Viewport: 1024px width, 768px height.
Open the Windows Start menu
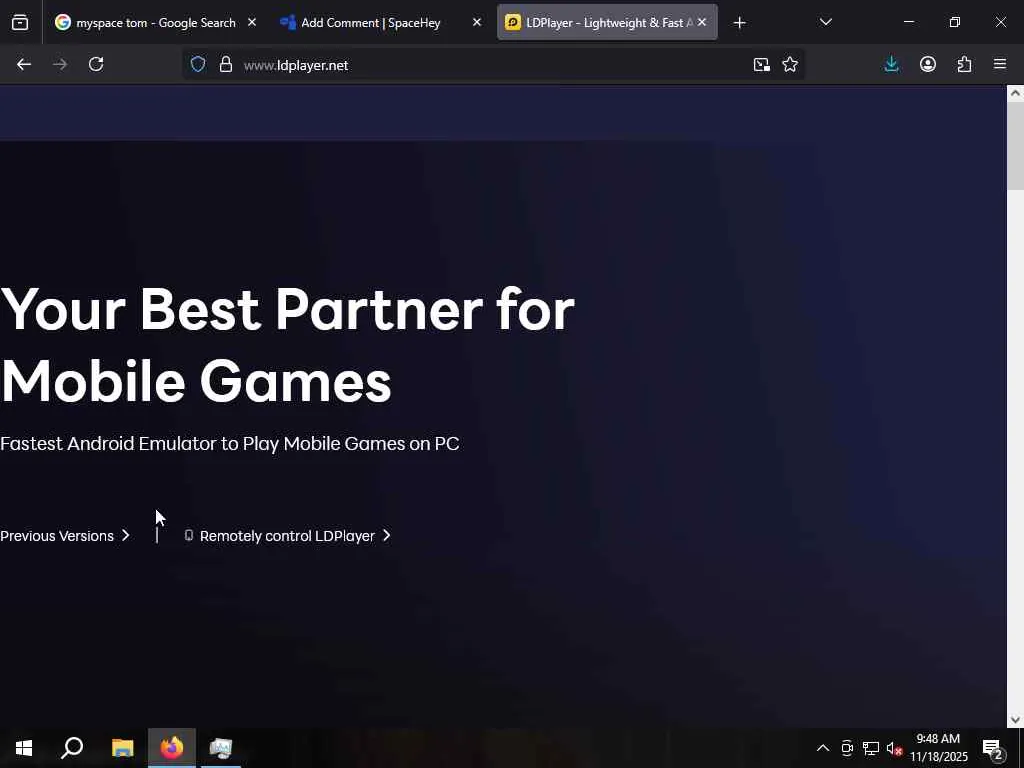click(x=24, y=748)
